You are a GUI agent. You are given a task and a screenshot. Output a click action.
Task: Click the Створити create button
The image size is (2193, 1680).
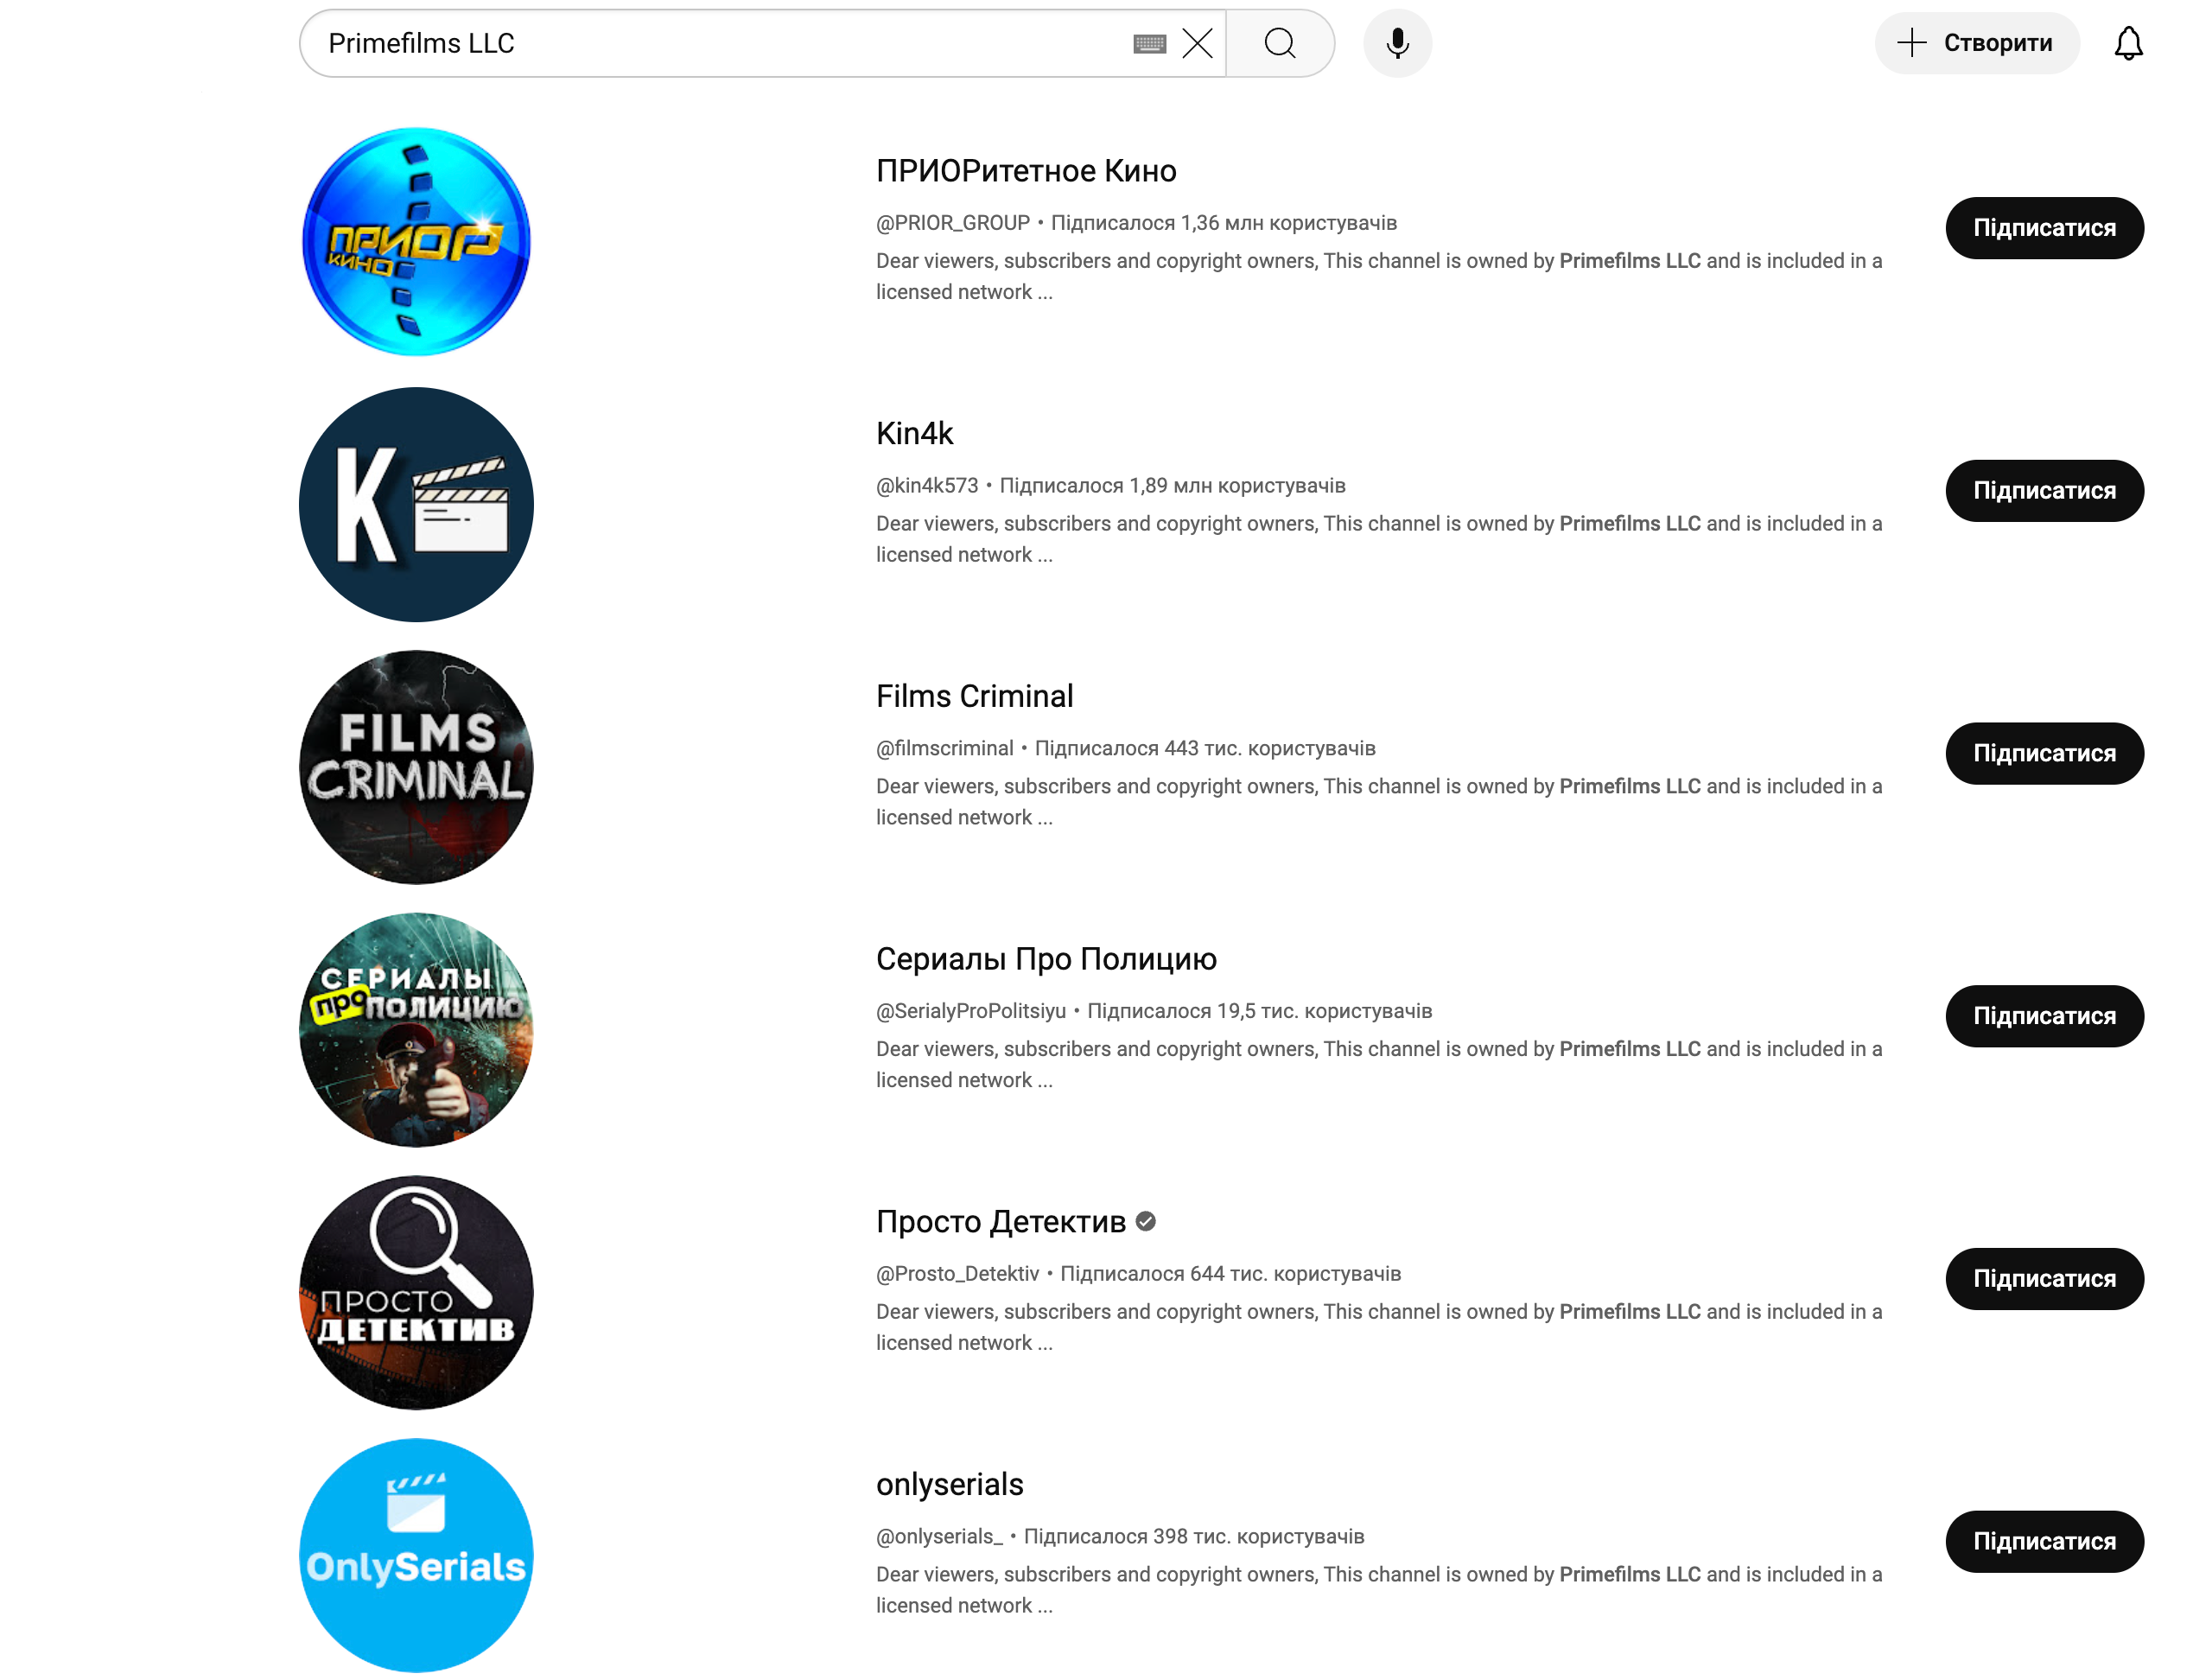coord(1975,43)
